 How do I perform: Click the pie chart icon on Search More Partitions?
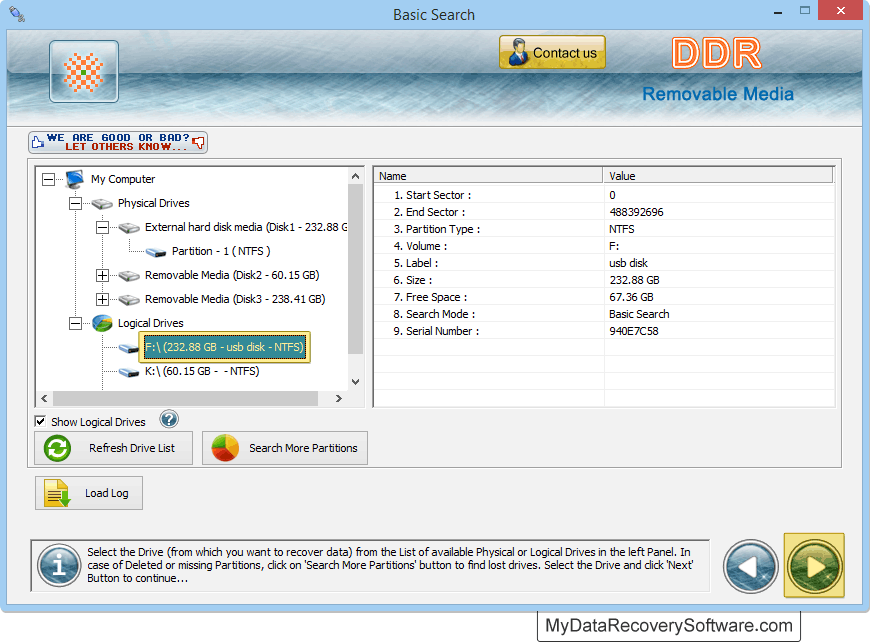coord(226,448)
